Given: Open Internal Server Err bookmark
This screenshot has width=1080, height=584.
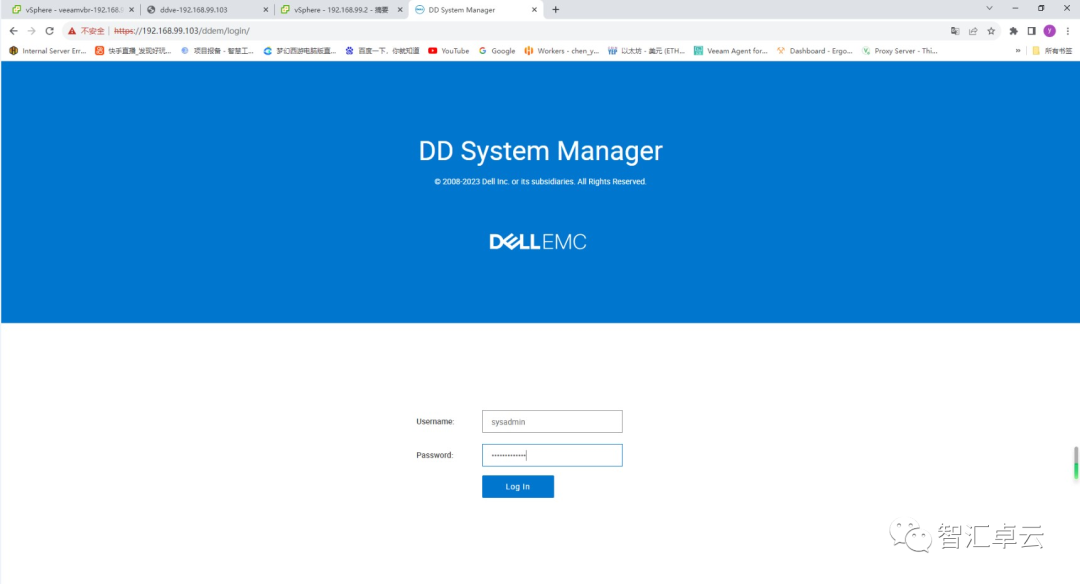Looking at the screenshot, I should pyautogui.click(x=48, y=51).
